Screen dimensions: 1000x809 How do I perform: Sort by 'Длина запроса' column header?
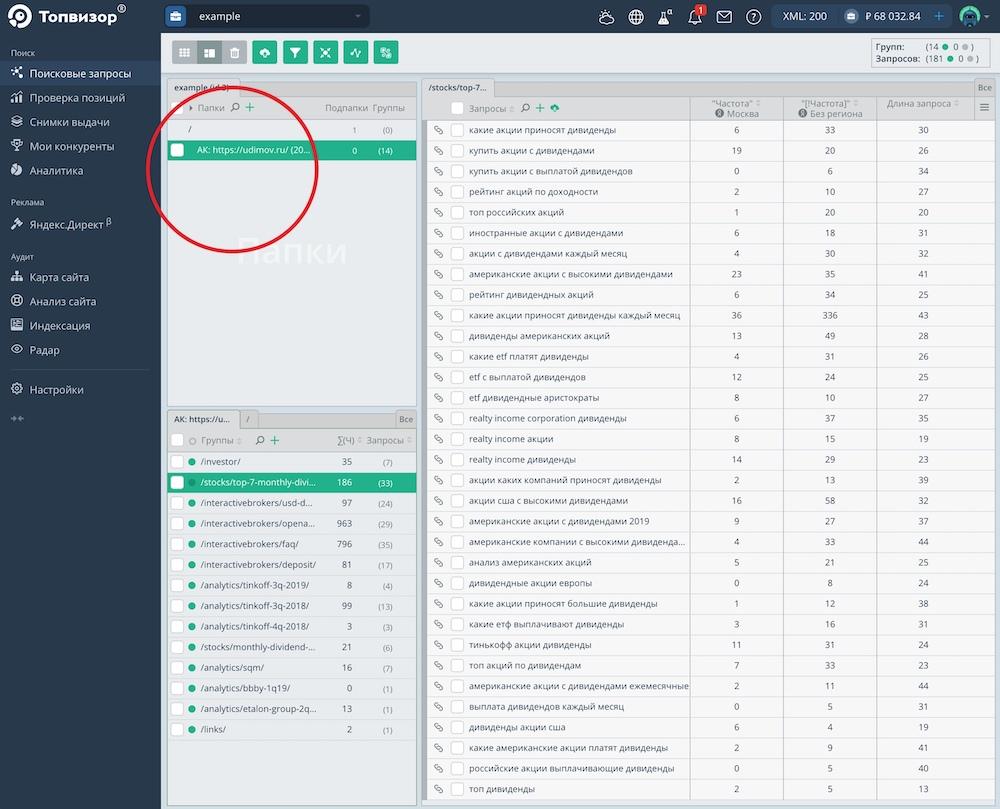point(917,104)
